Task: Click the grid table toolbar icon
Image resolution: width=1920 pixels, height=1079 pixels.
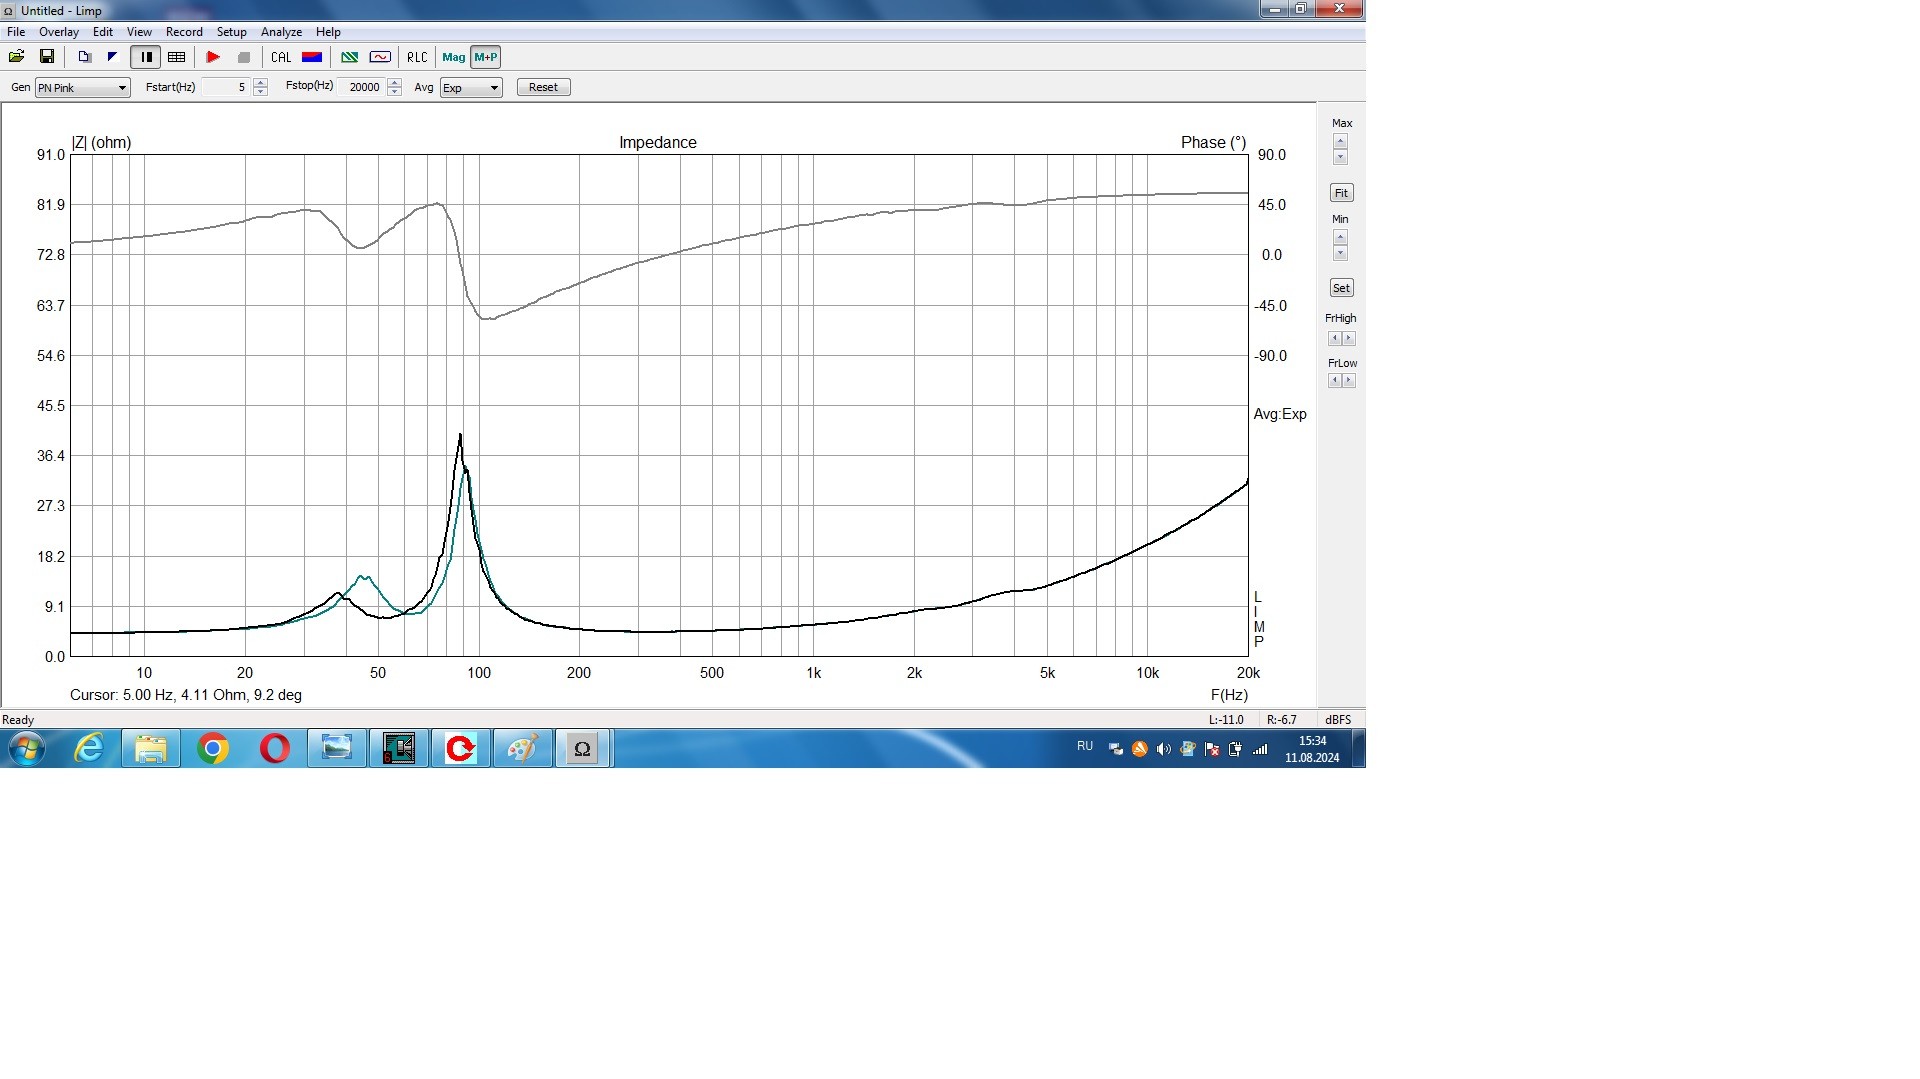Action: click(177, 57)
